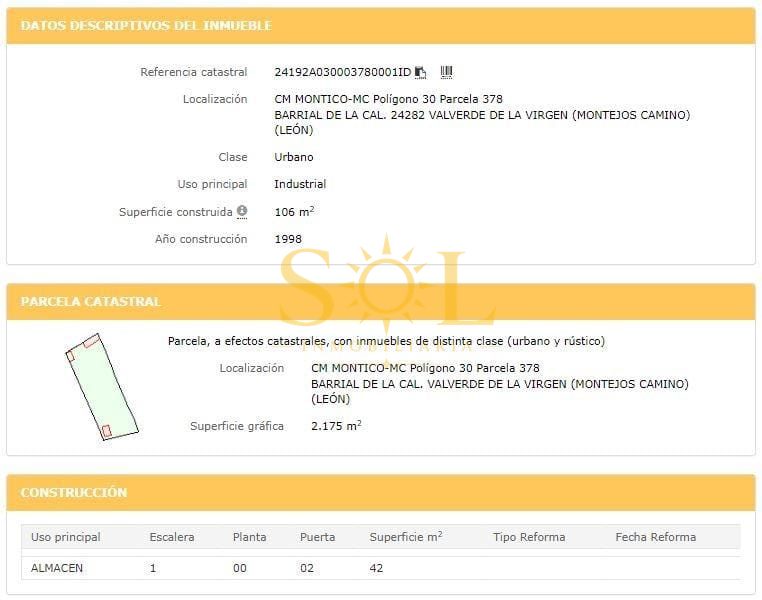Select the 'Año construcción' label
This screenshot has width=762, height=600.
pos(201,239)
